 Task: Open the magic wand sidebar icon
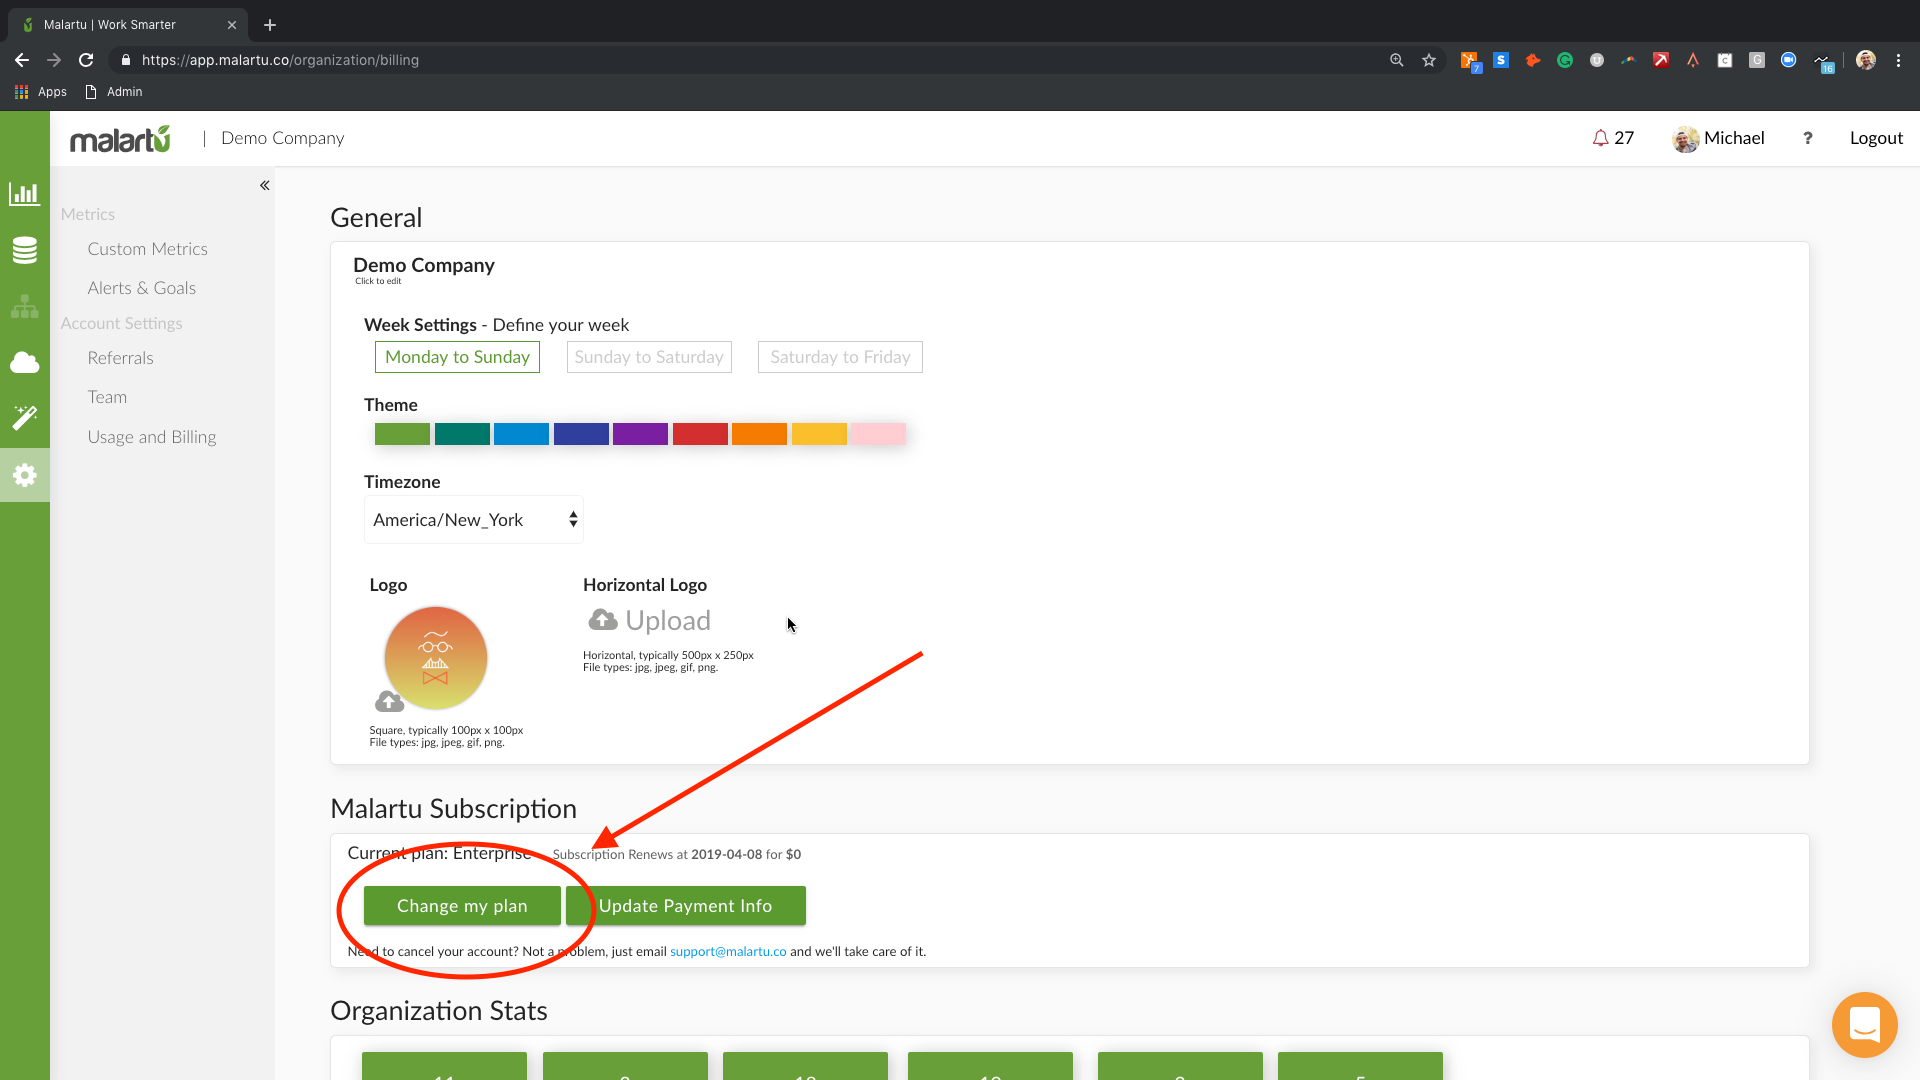pyautogui.click(x=24, y=417)
